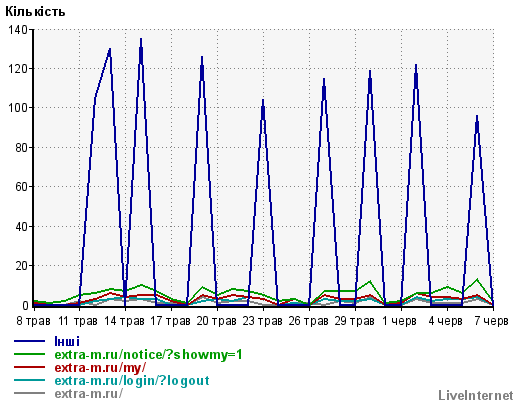Click the 8 трав date label
Screen dimensions: 520x405
pyautogui.click(x=33, y=321)
